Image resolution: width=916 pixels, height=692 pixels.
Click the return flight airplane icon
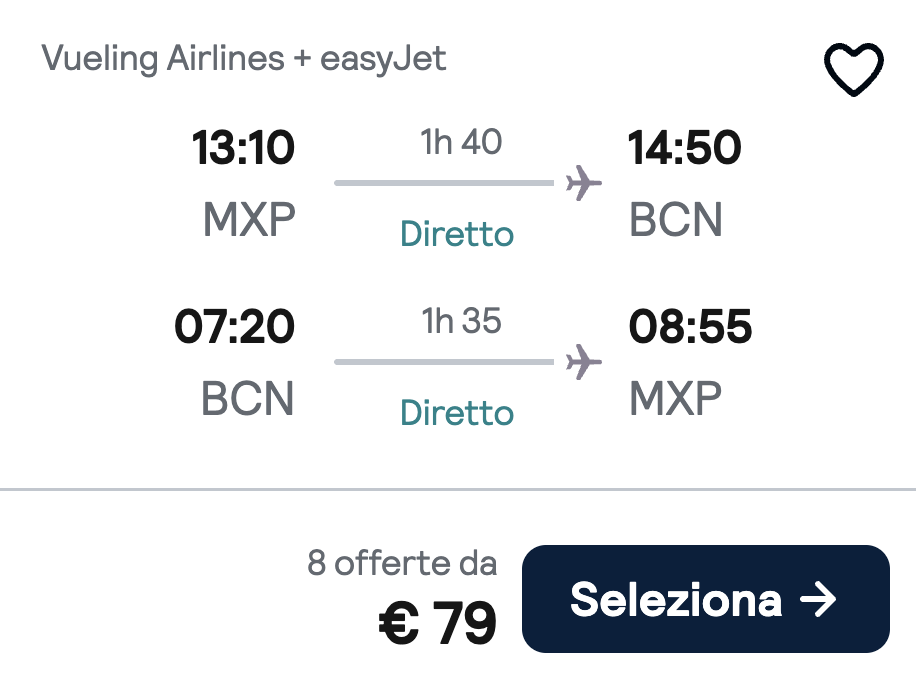[584, 361]
